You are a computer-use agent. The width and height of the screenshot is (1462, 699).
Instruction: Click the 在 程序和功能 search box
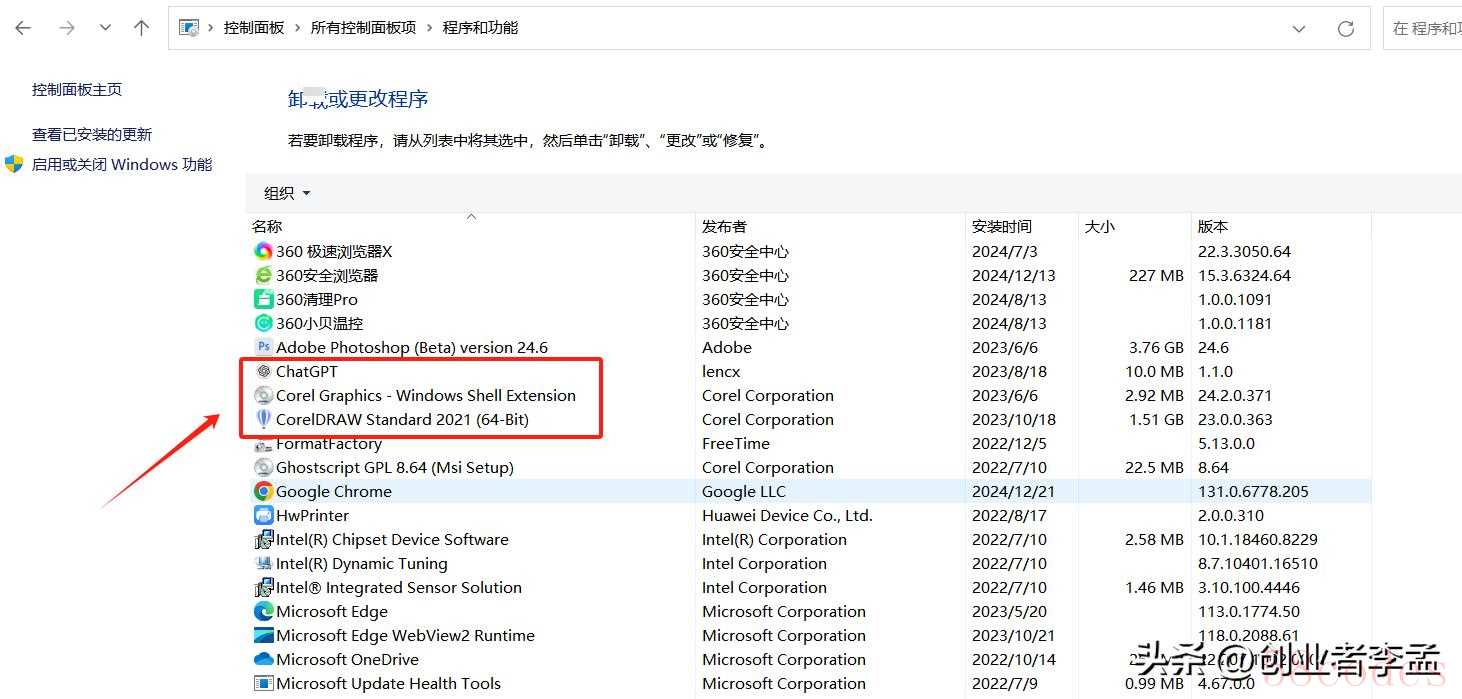[x=1424, y=29]
